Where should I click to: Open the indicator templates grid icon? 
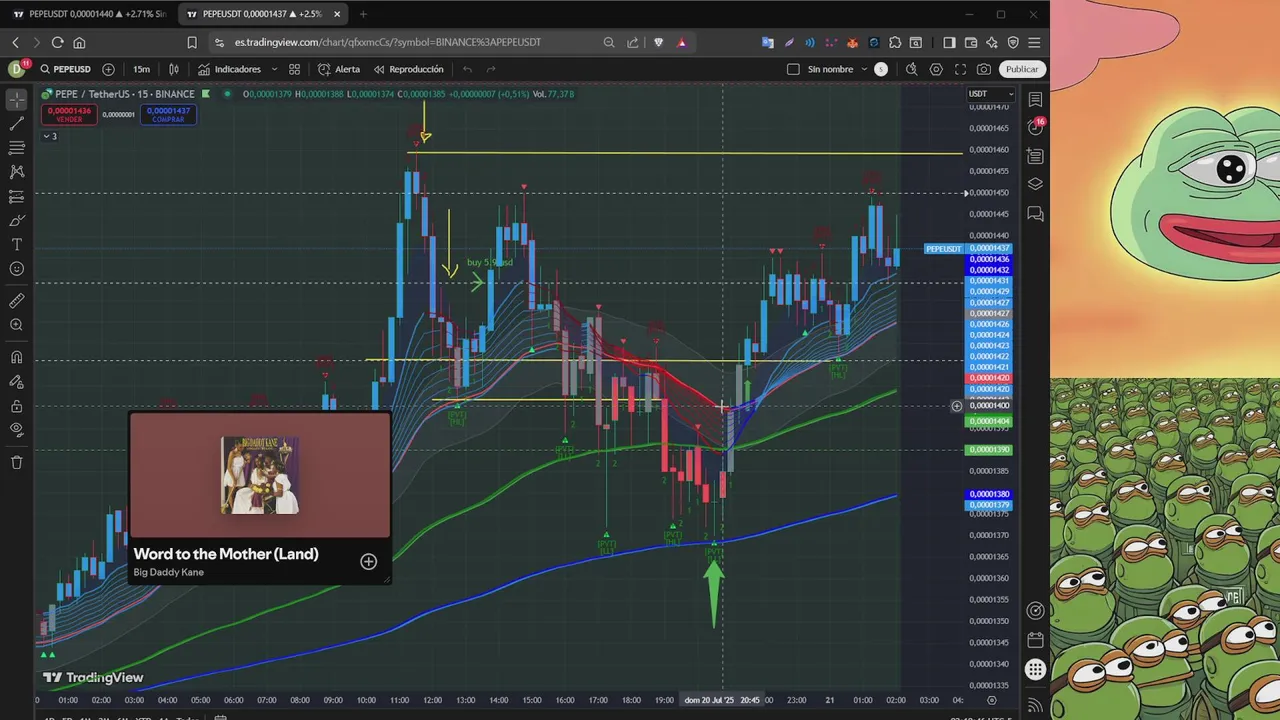[x=295, y=69]
